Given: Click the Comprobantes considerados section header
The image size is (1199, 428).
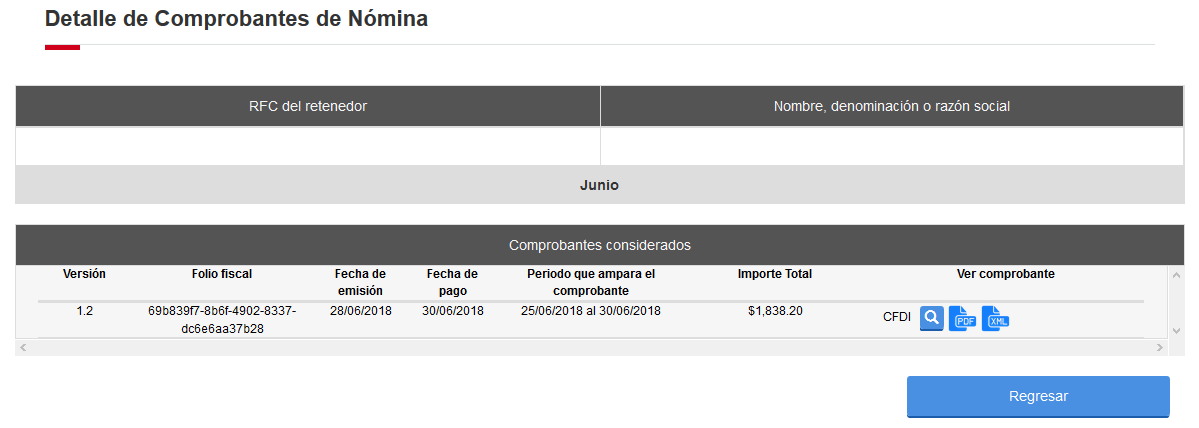Looking at the screenshot, I should tap(600, 245).
